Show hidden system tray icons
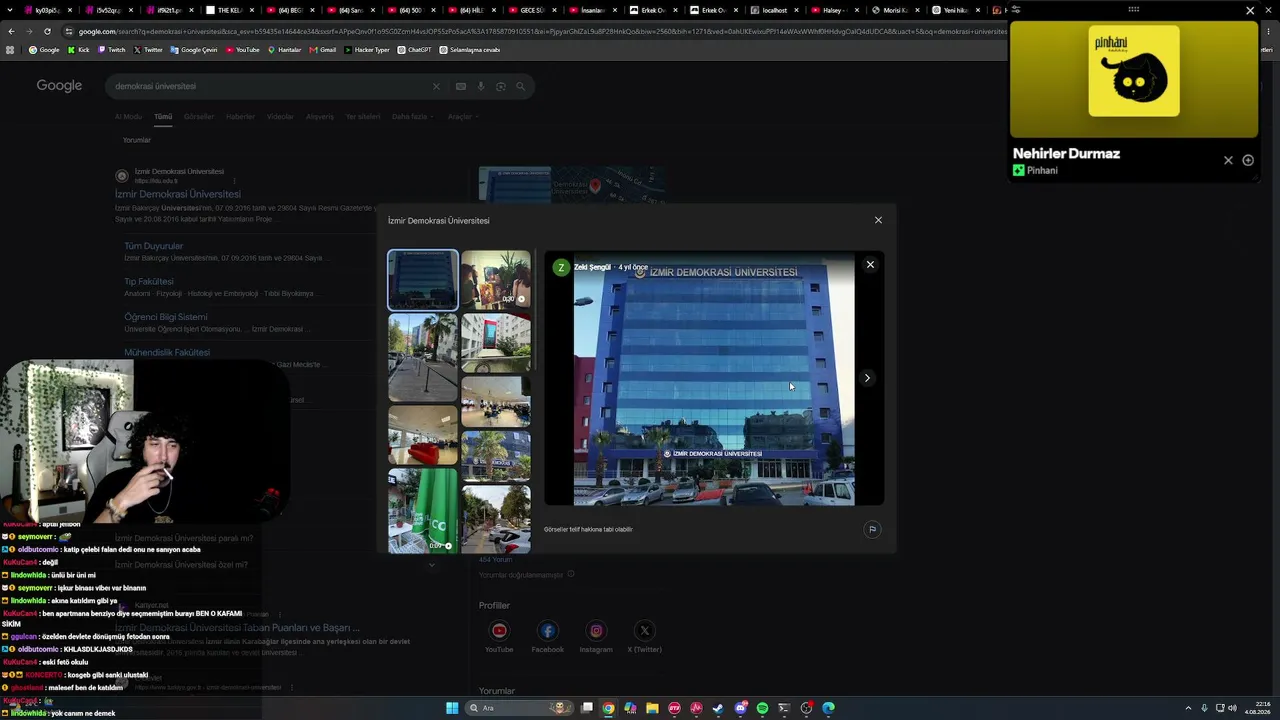The image size is (1280, 720). 1189,708
